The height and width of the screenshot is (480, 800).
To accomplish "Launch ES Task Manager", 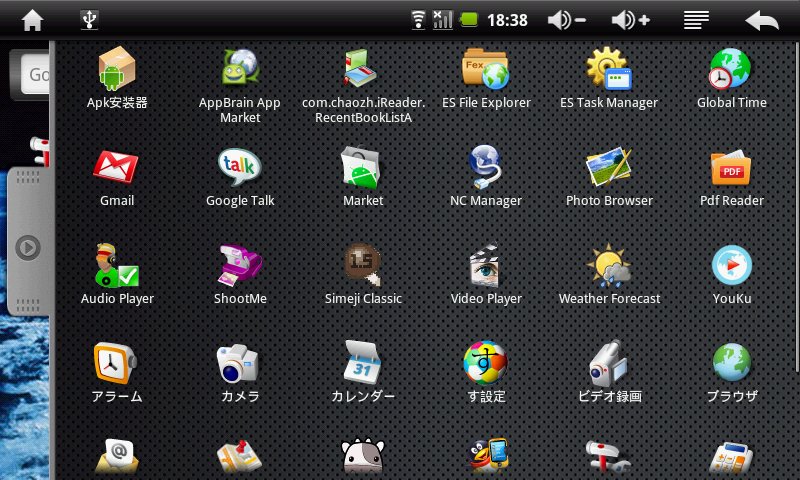I will (x=609, y=78).
